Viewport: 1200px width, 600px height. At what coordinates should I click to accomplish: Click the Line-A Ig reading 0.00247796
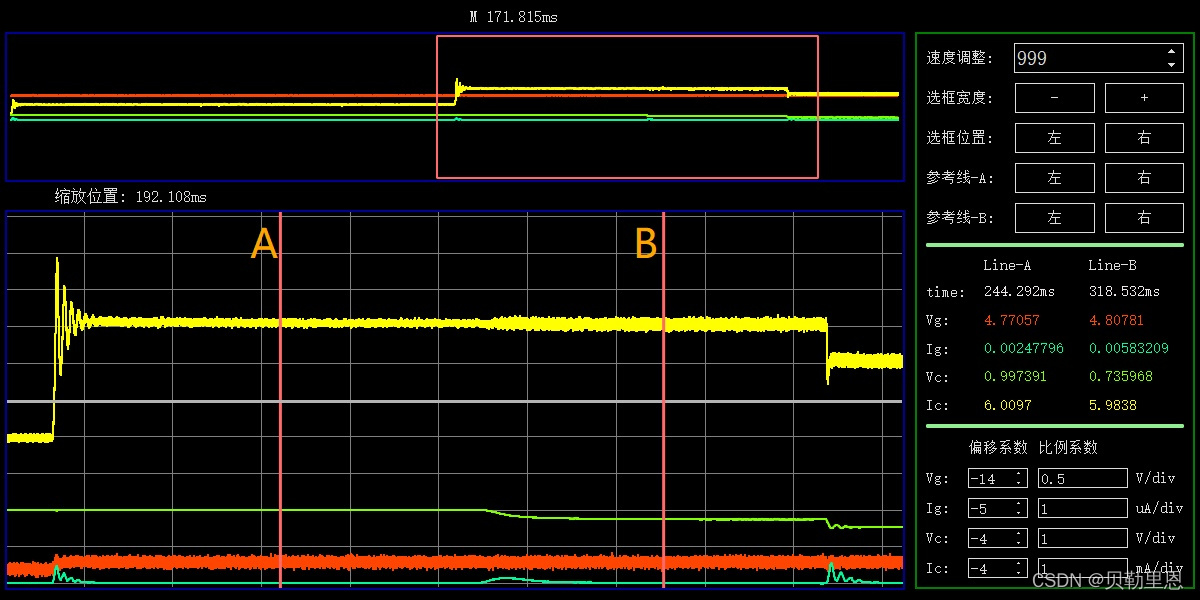click(x=1024, y=349)
